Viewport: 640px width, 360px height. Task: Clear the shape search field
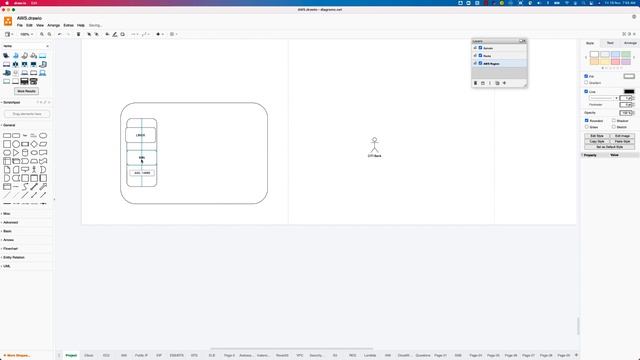[x=47, y=46]
